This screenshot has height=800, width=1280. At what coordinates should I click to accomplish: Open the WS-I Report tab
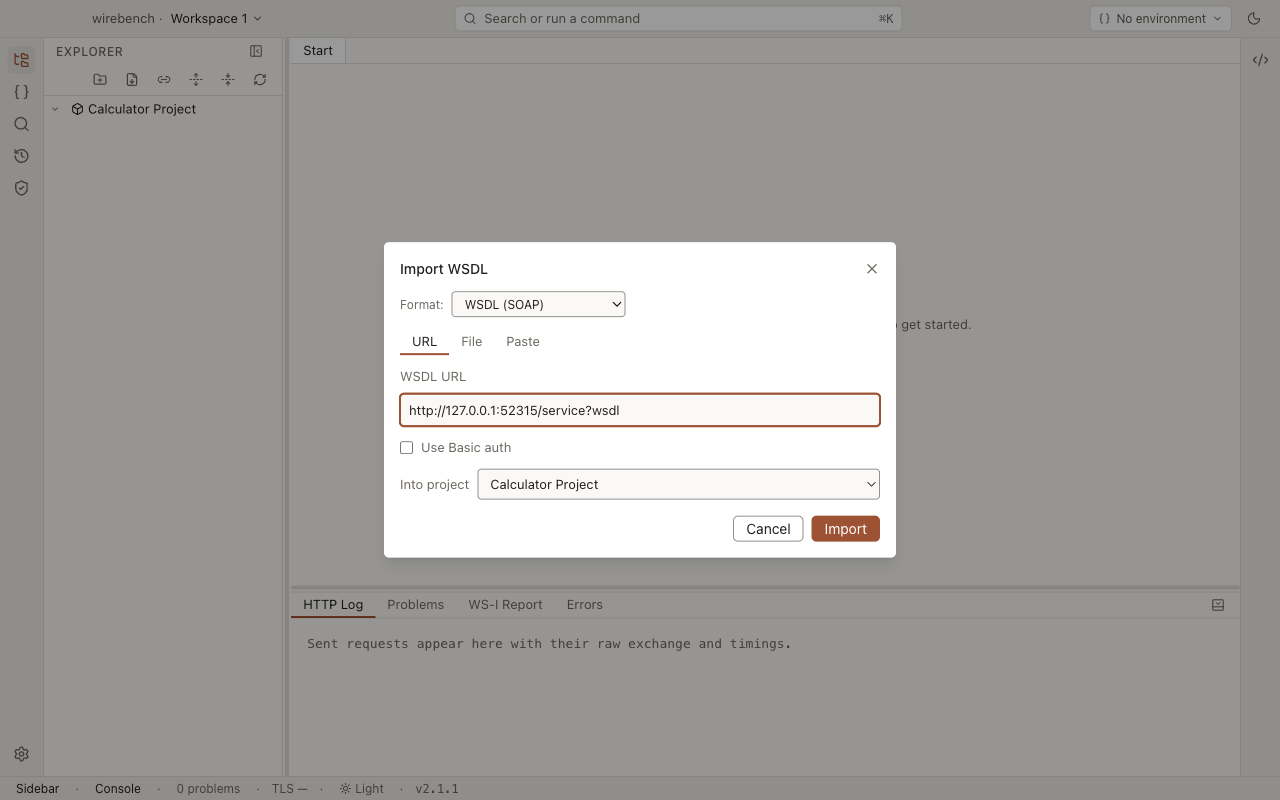point(506,605)
